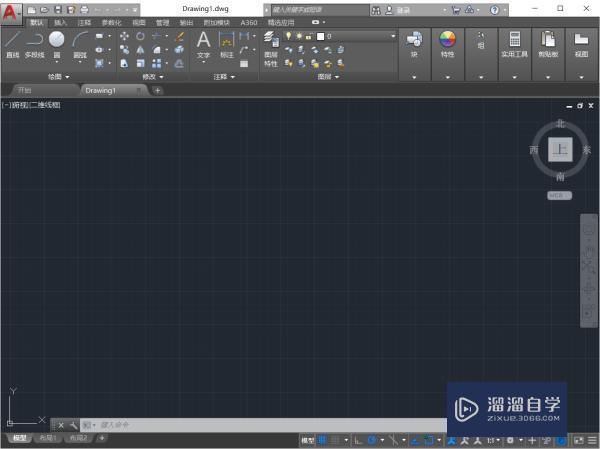Image resolution: width=600 pixels, height=449 pixels.
Task: Click the search binoculars icon
Action: tap(376, 10)
